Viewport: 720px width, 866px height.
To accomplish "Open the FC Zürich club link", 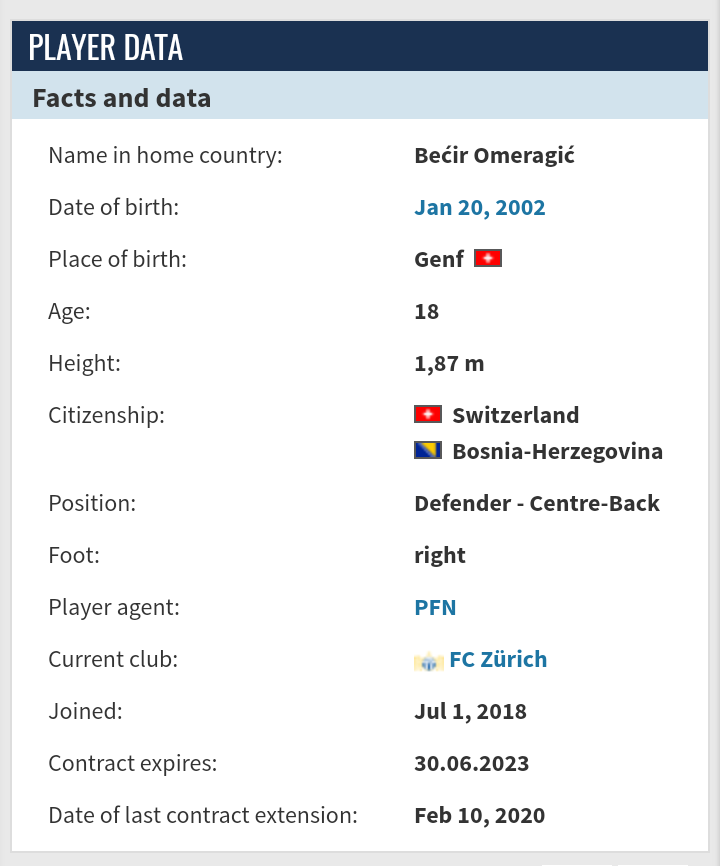I will pos(498,659).
